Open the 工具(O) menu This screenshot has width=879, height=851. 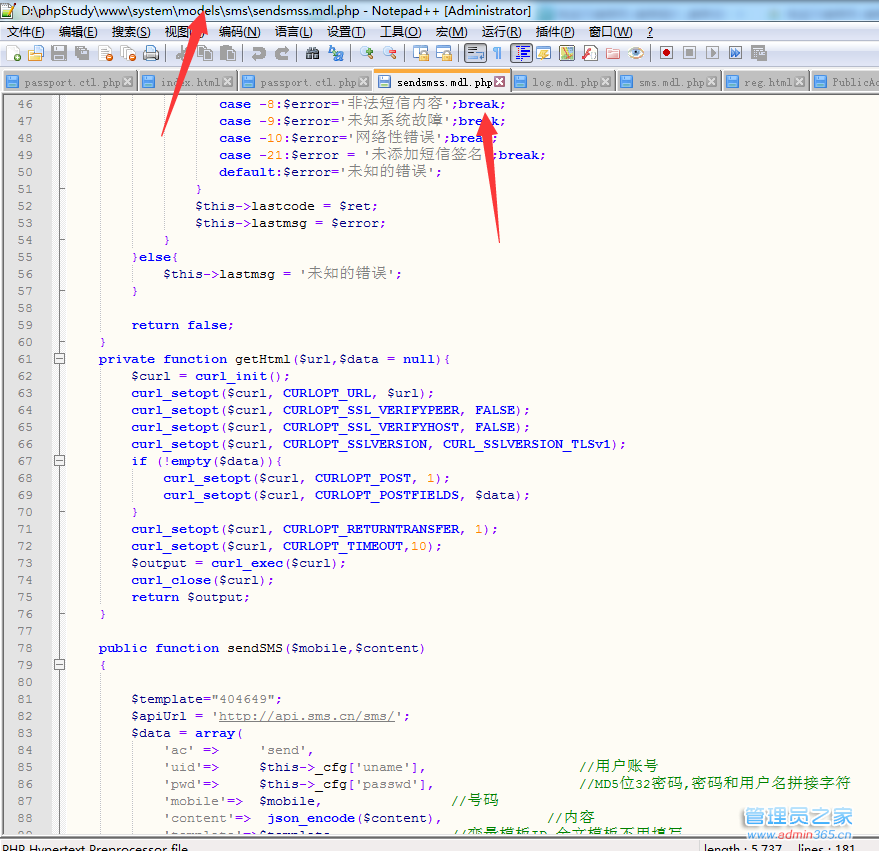(400, 32)
